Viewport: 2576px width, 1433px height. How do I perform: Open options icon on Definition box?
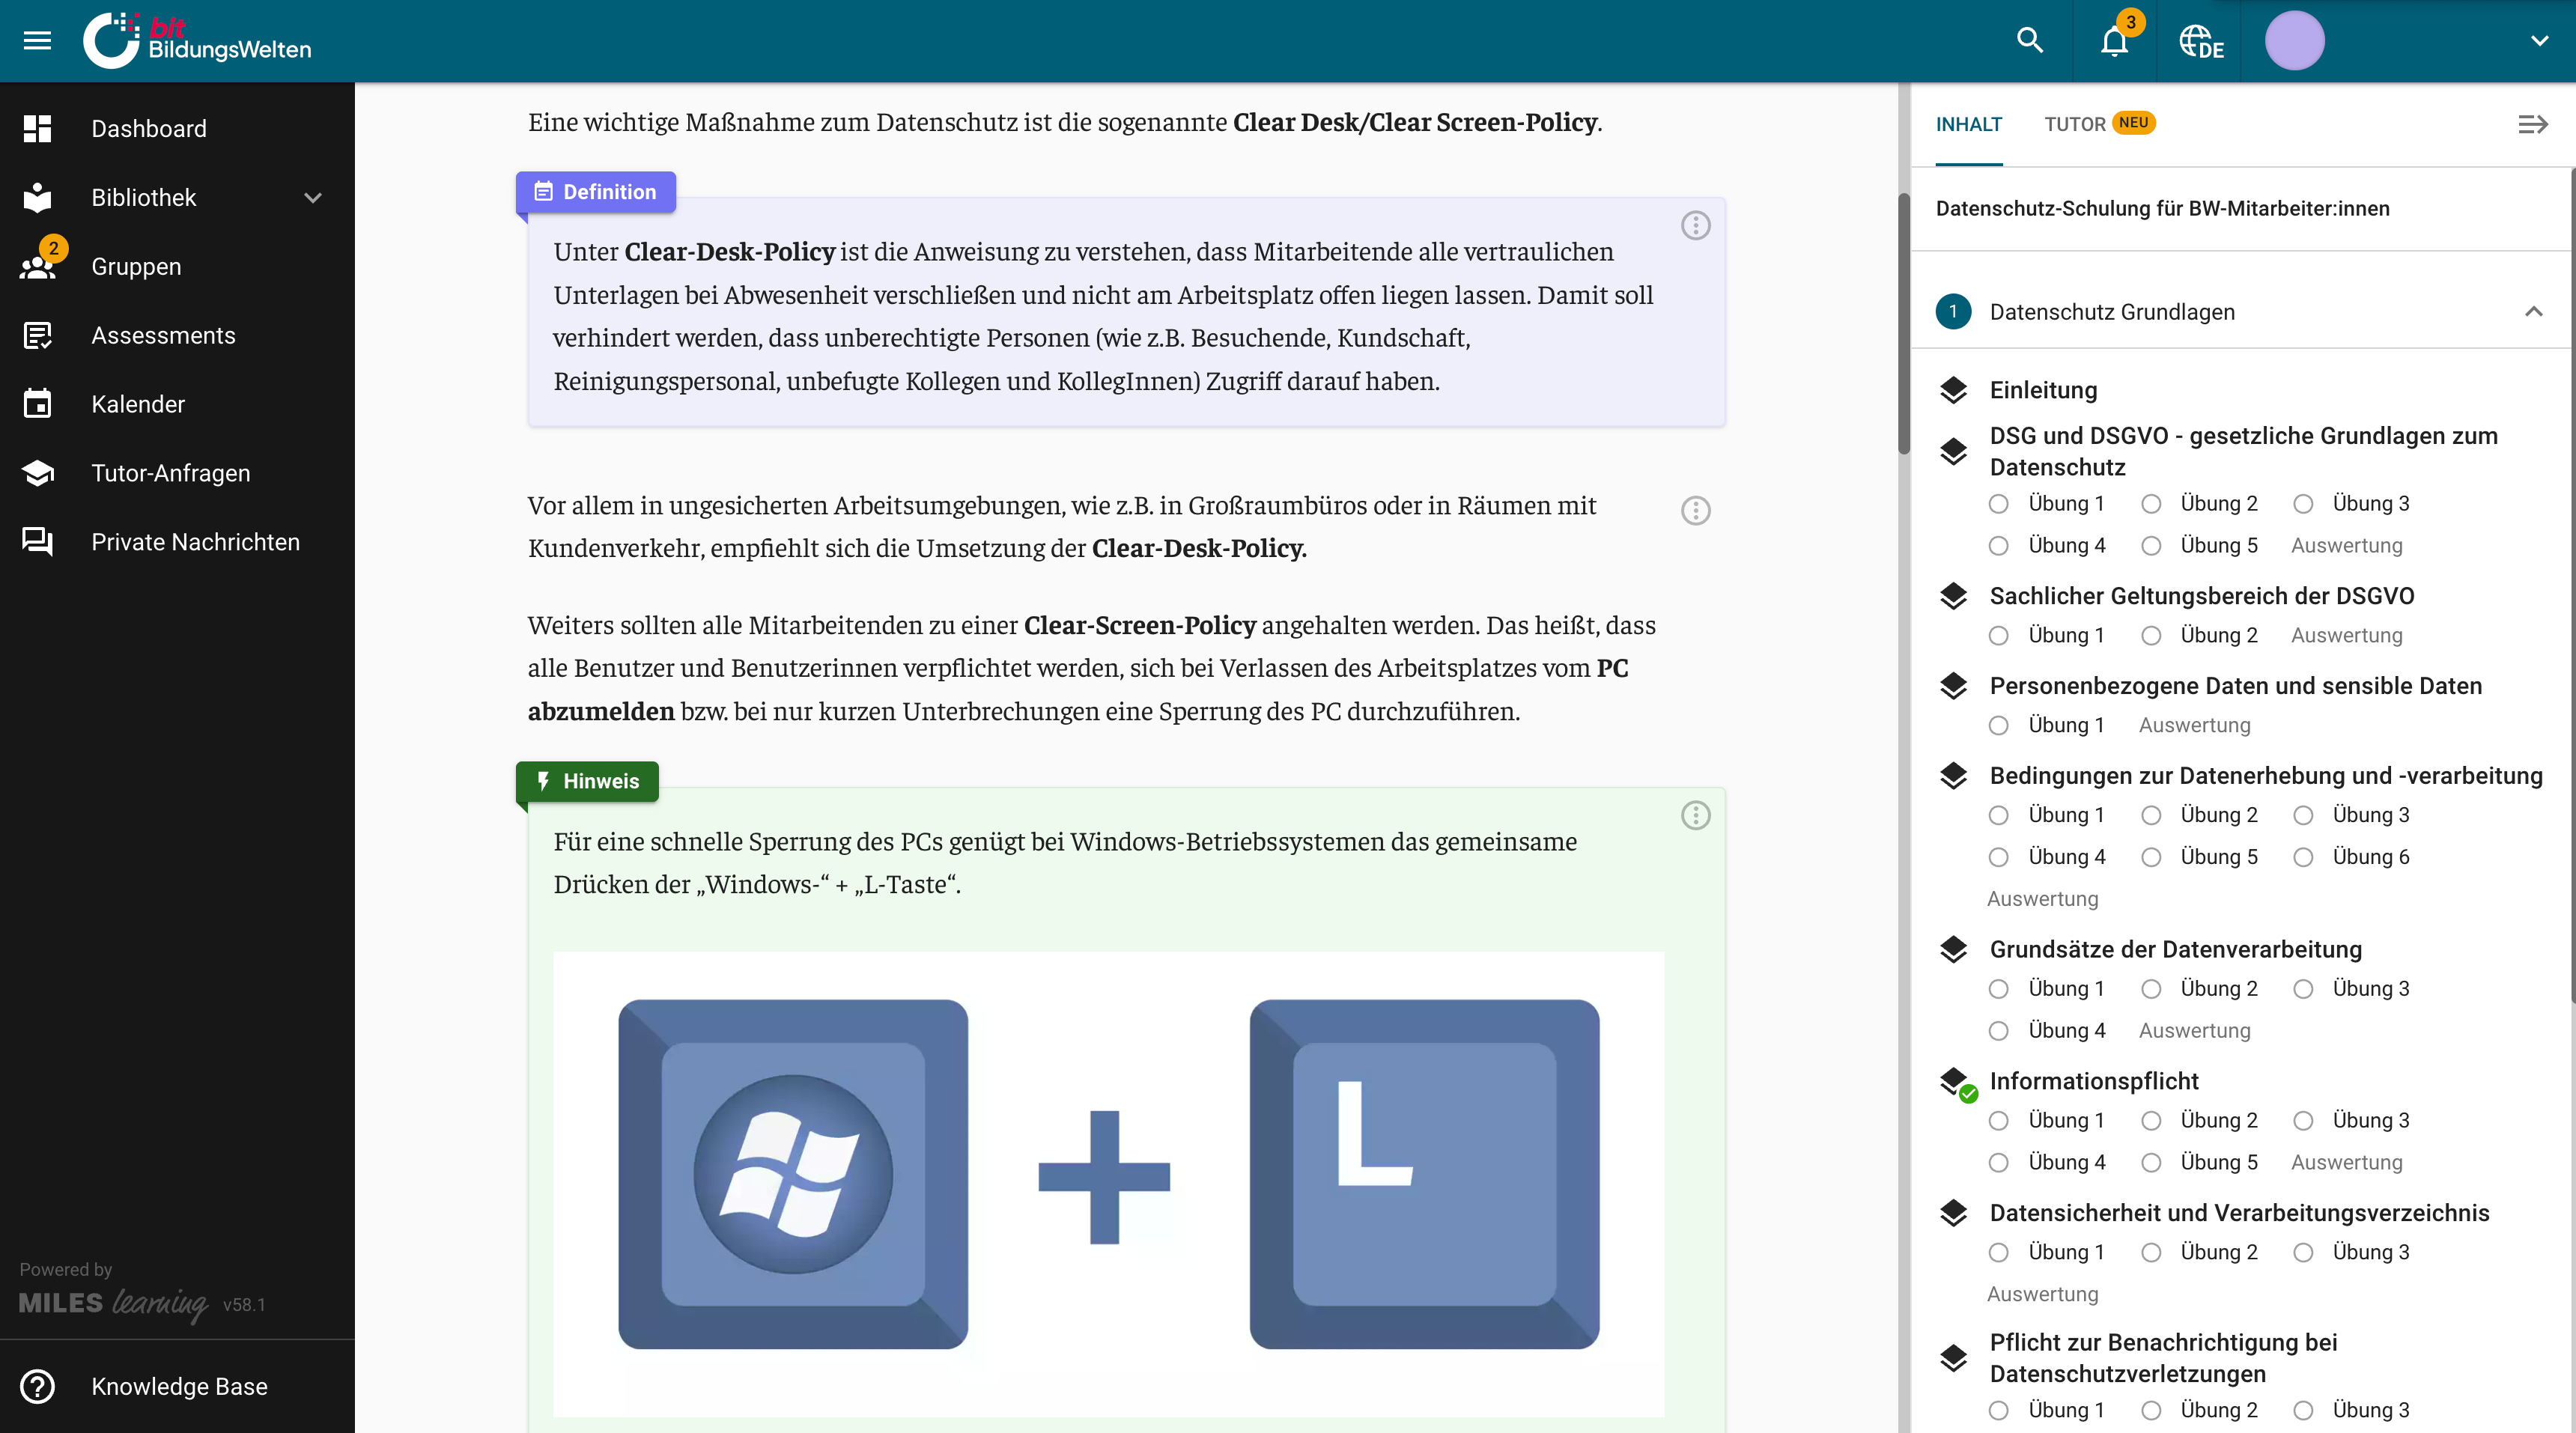pos(1695,225)
